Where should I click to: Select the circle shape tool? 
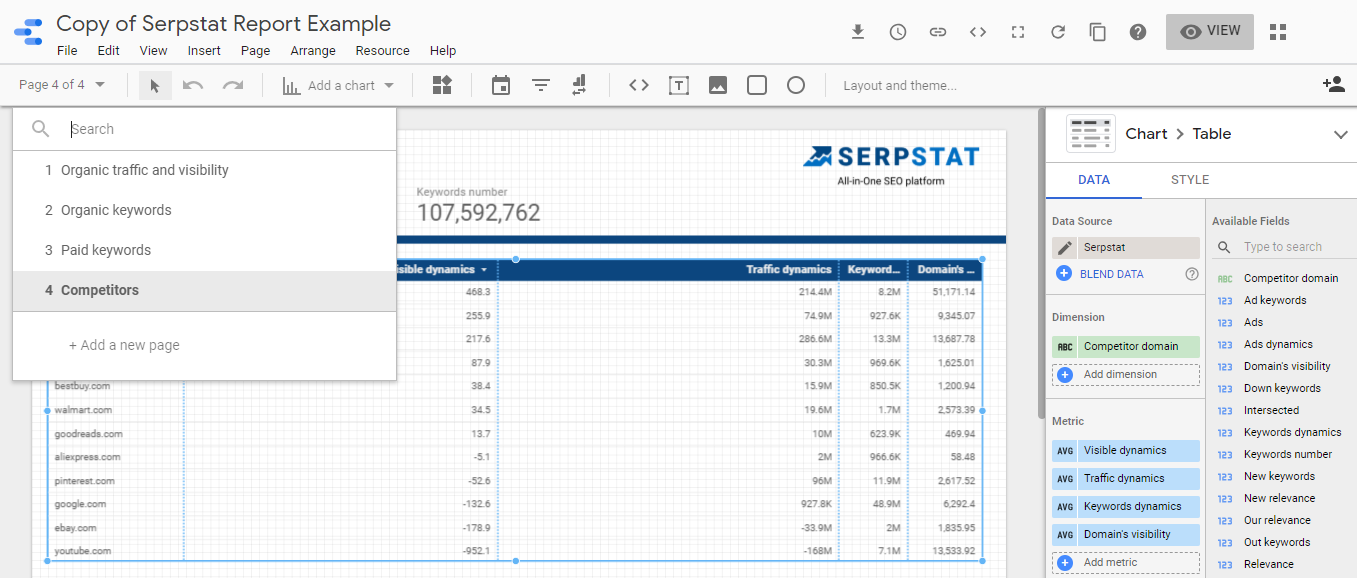(796, 85)
